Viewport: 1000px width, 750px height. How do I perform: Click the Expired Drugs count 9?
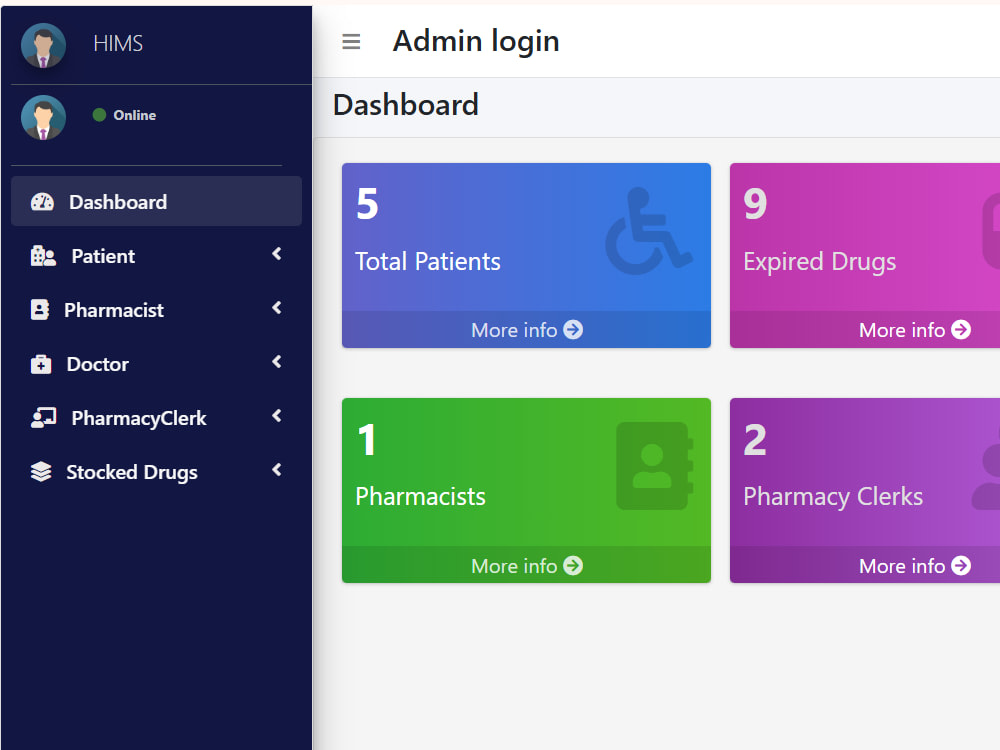coord(755,204)
